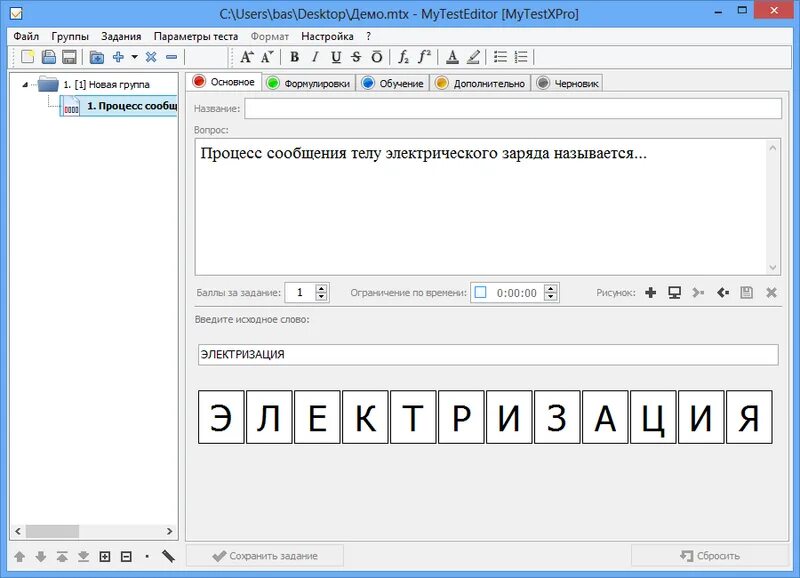Collapse the Новая группа tree node
The image size is (800, 578).
click(24, 85)
